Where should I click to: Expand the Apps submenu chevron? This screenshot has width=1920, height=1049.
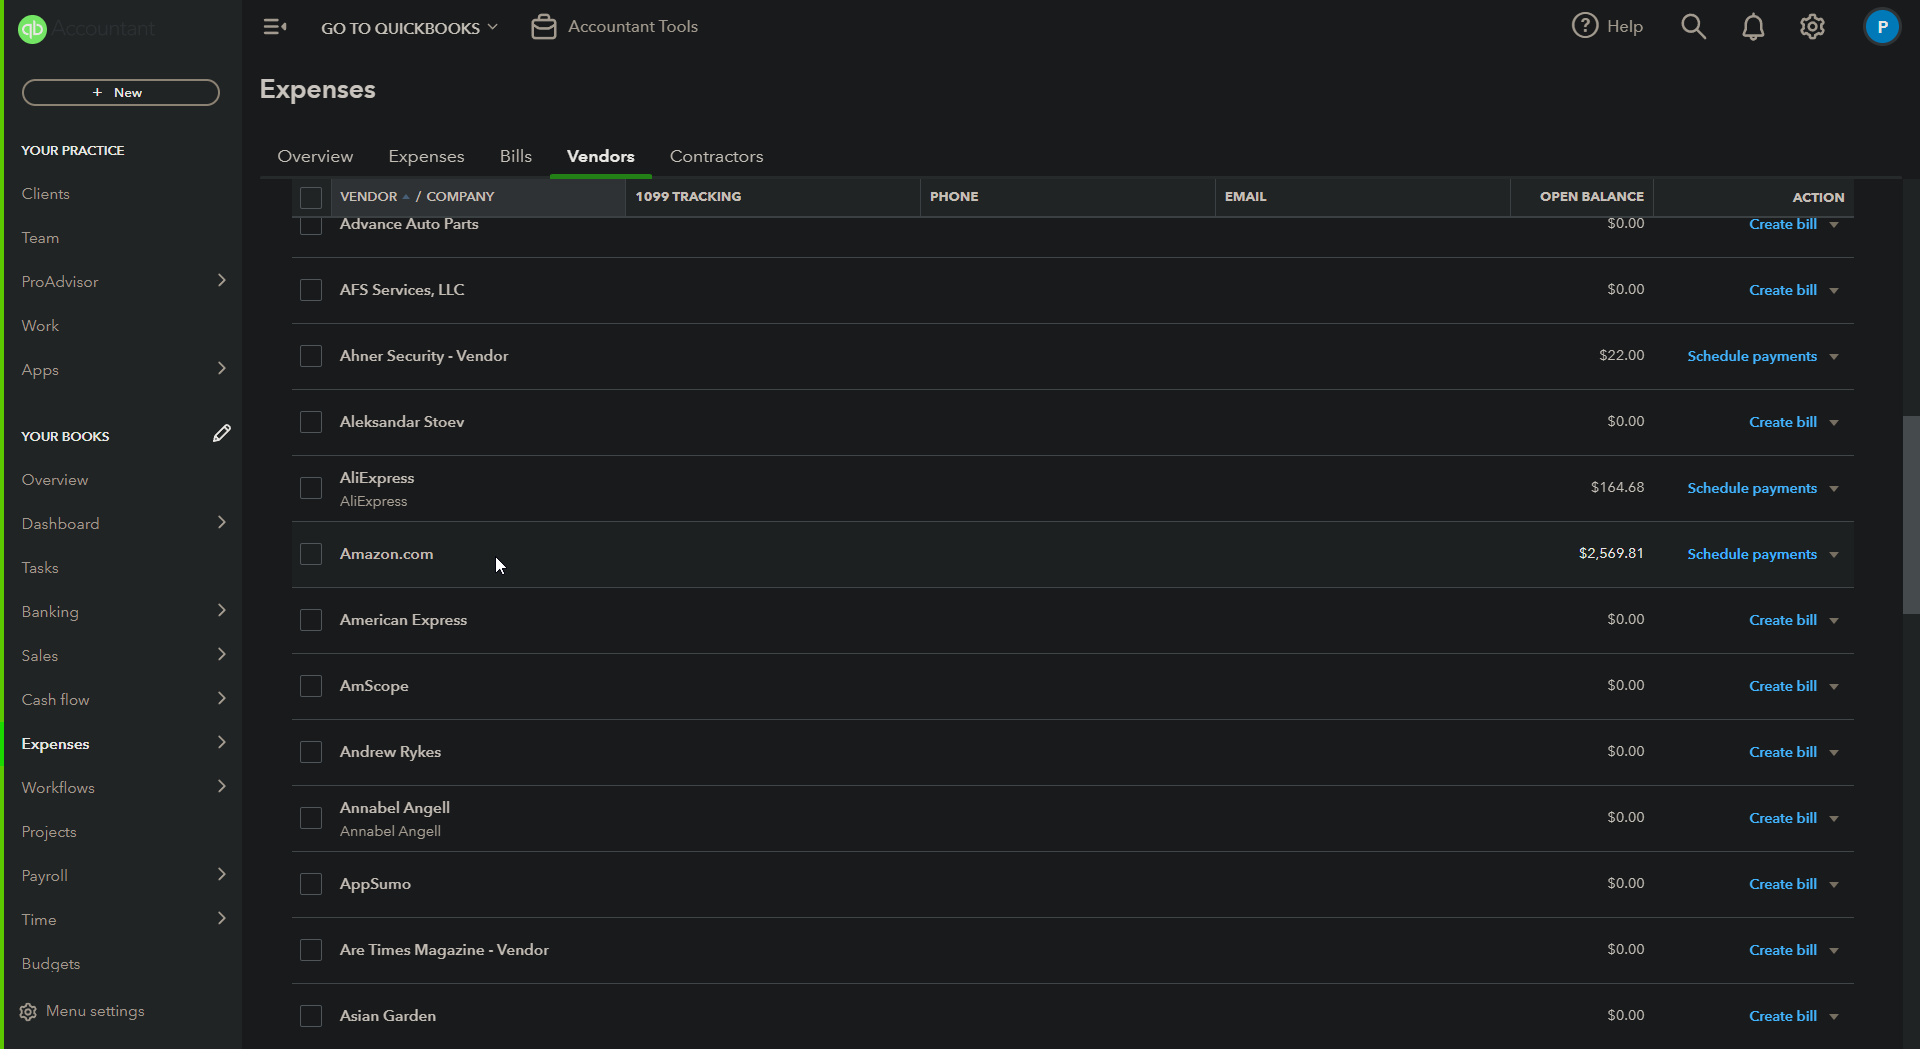point(222,368)
